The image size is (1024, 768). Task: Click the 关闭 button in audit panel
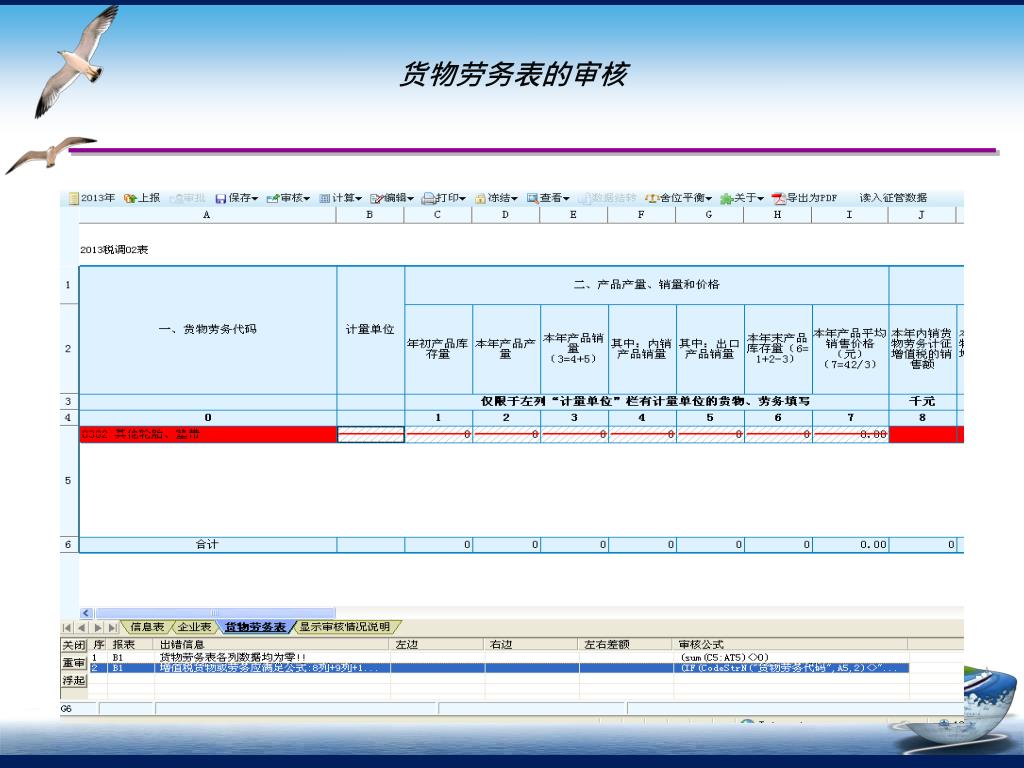[74, 645]
